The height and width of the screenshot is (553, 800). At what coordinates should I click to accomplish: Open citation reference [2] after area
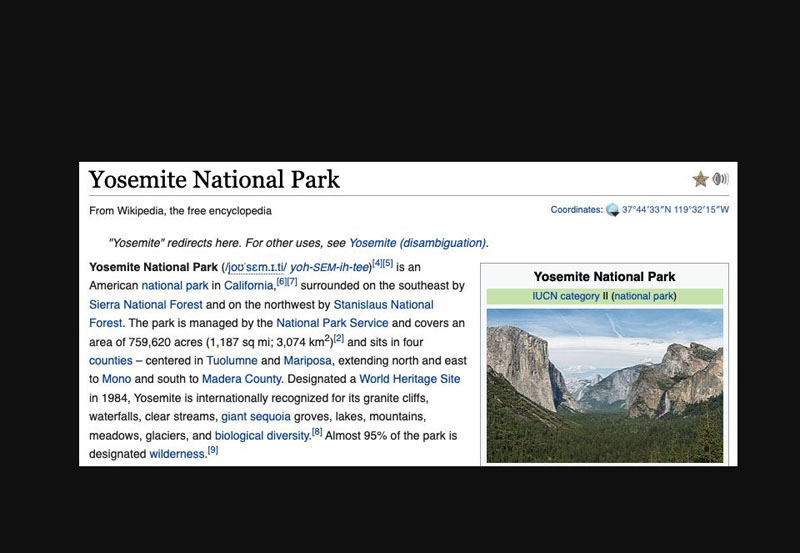point(339,338)
